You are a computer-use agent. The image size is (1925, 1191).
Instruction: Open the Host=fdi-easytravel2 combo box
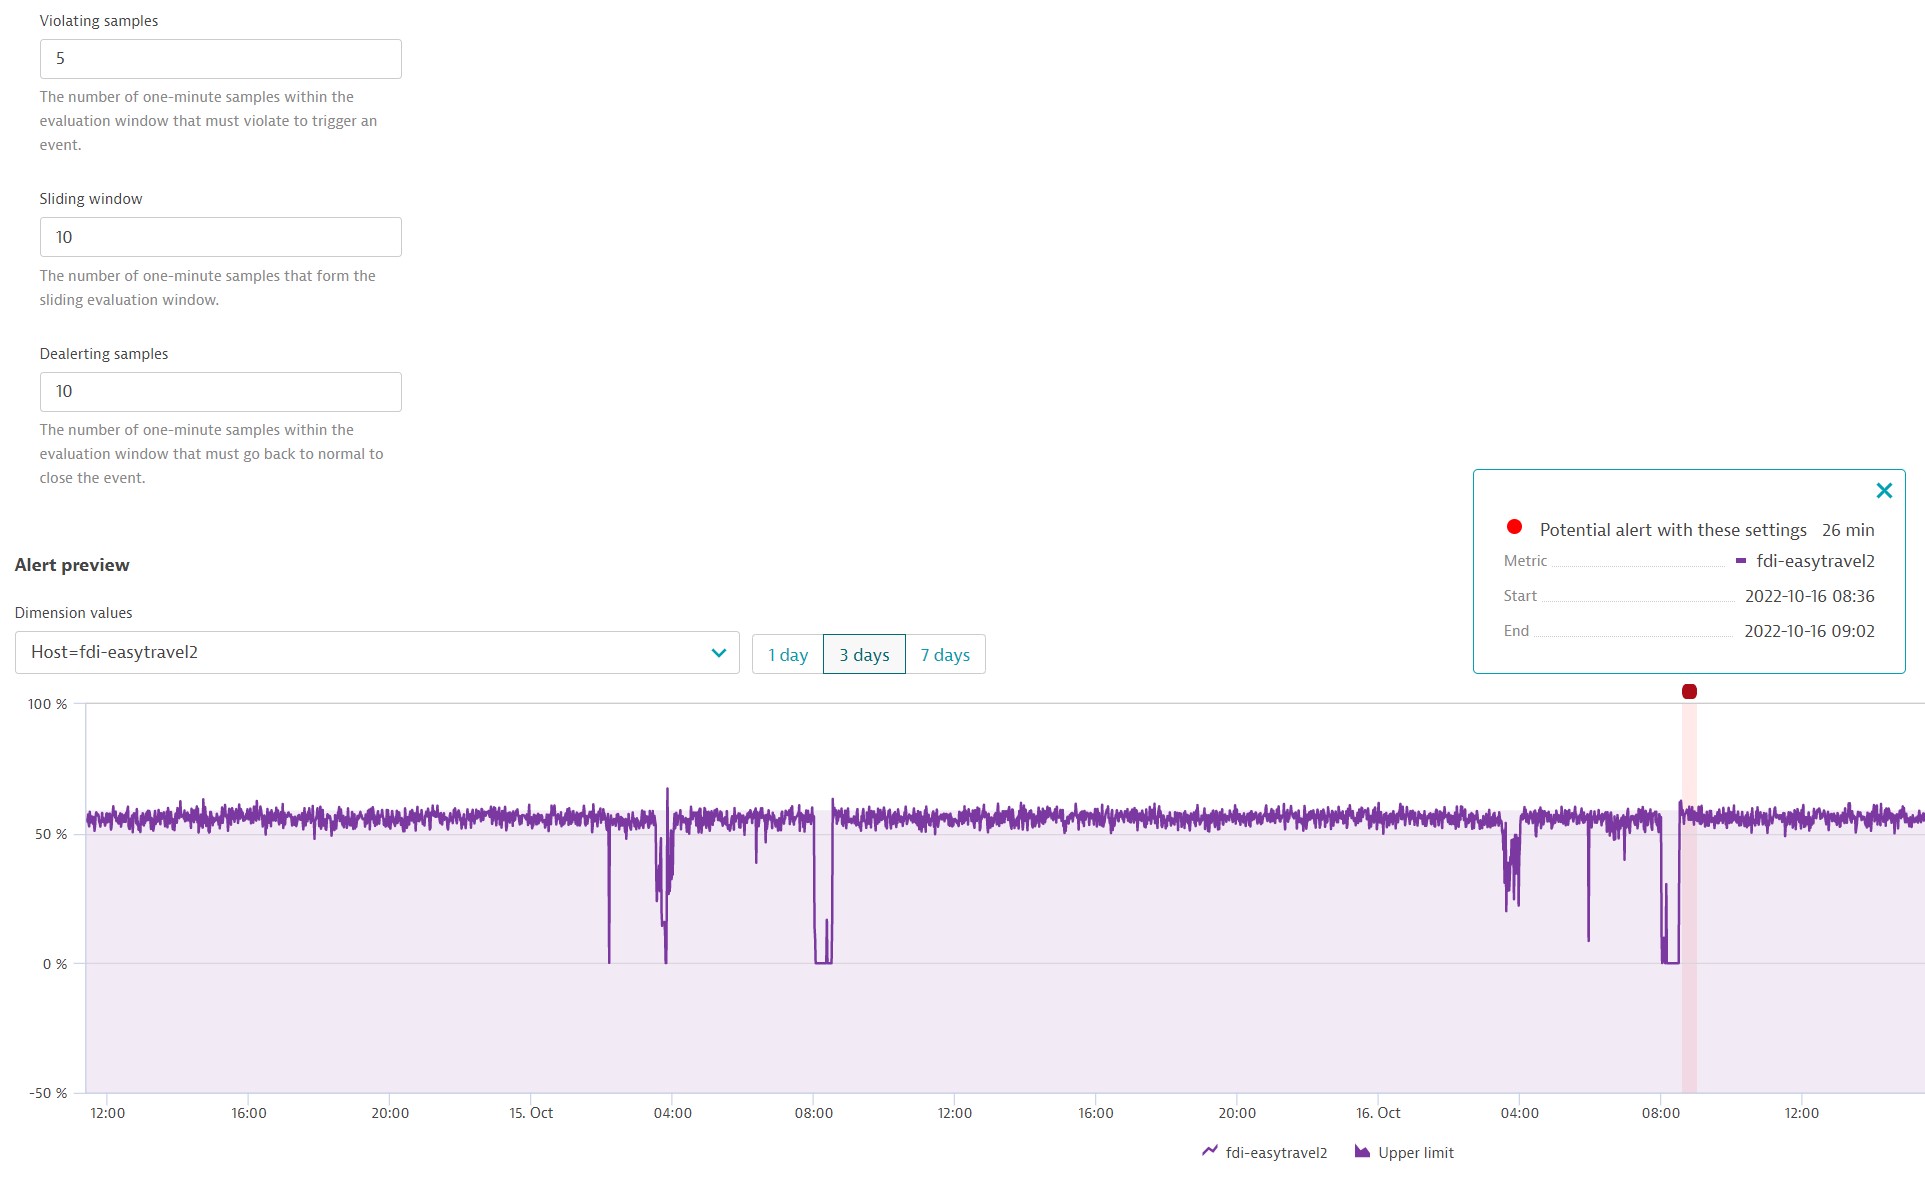pos(360,653)
